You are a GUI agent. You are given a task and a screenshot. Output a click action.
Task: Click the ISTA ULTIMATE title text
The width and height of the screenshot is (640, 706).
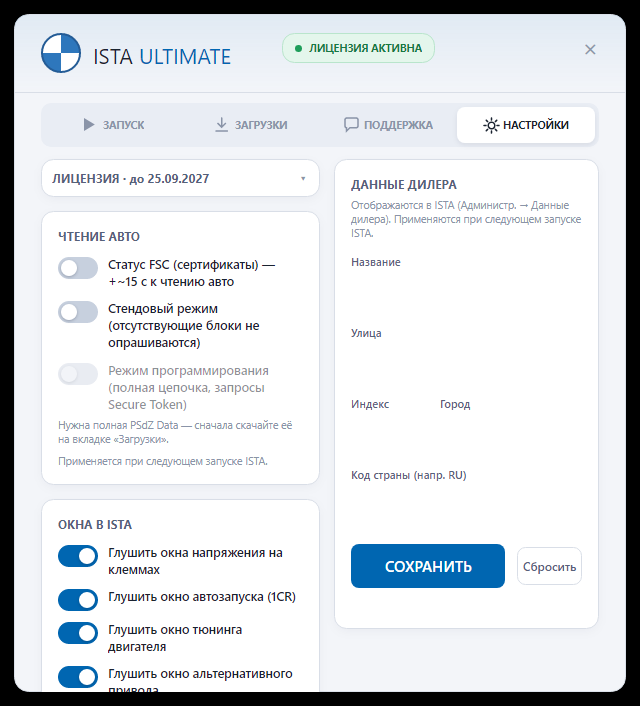point(162,57)
